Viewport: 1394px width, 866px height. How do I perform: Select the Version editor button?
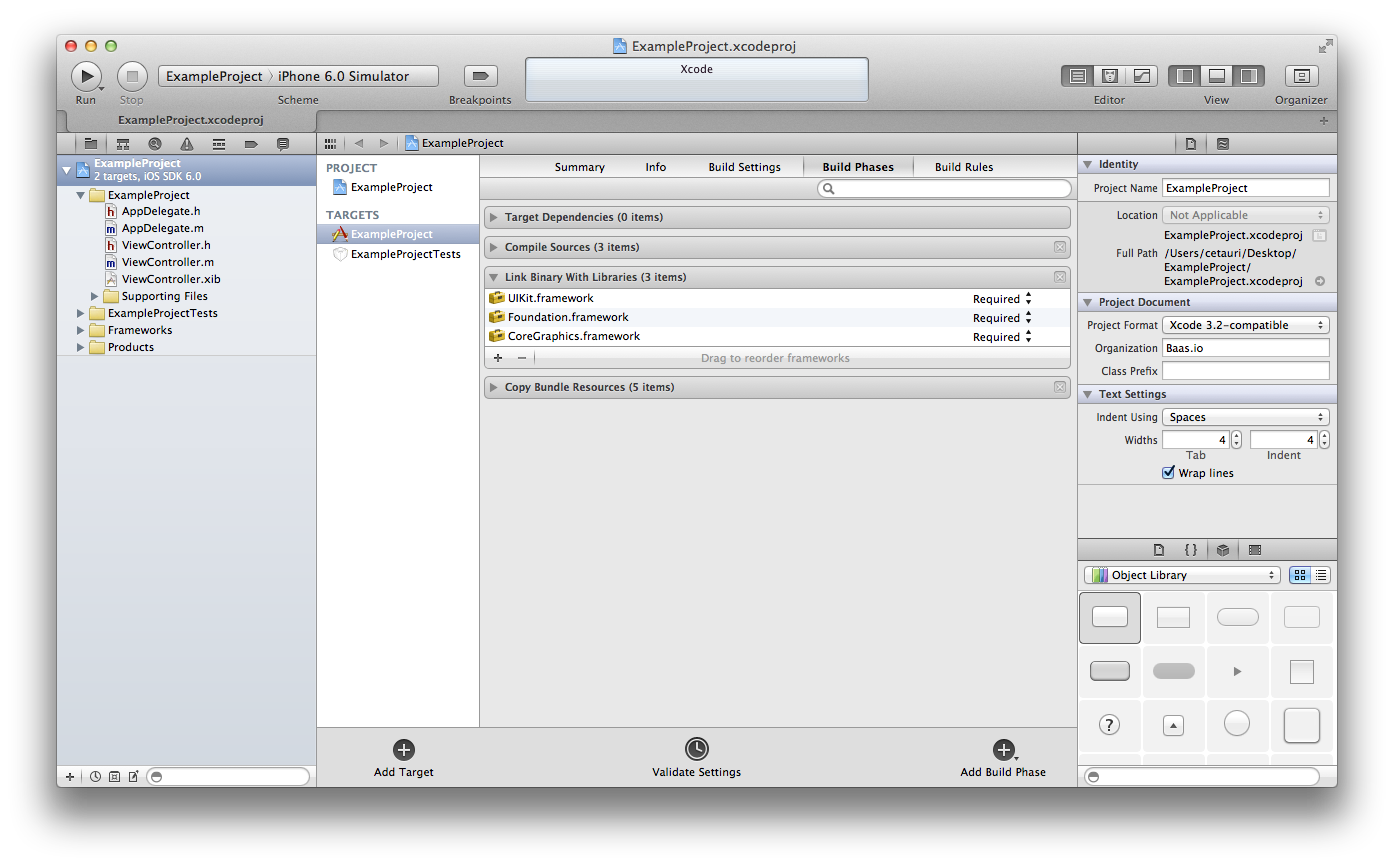1141,76
